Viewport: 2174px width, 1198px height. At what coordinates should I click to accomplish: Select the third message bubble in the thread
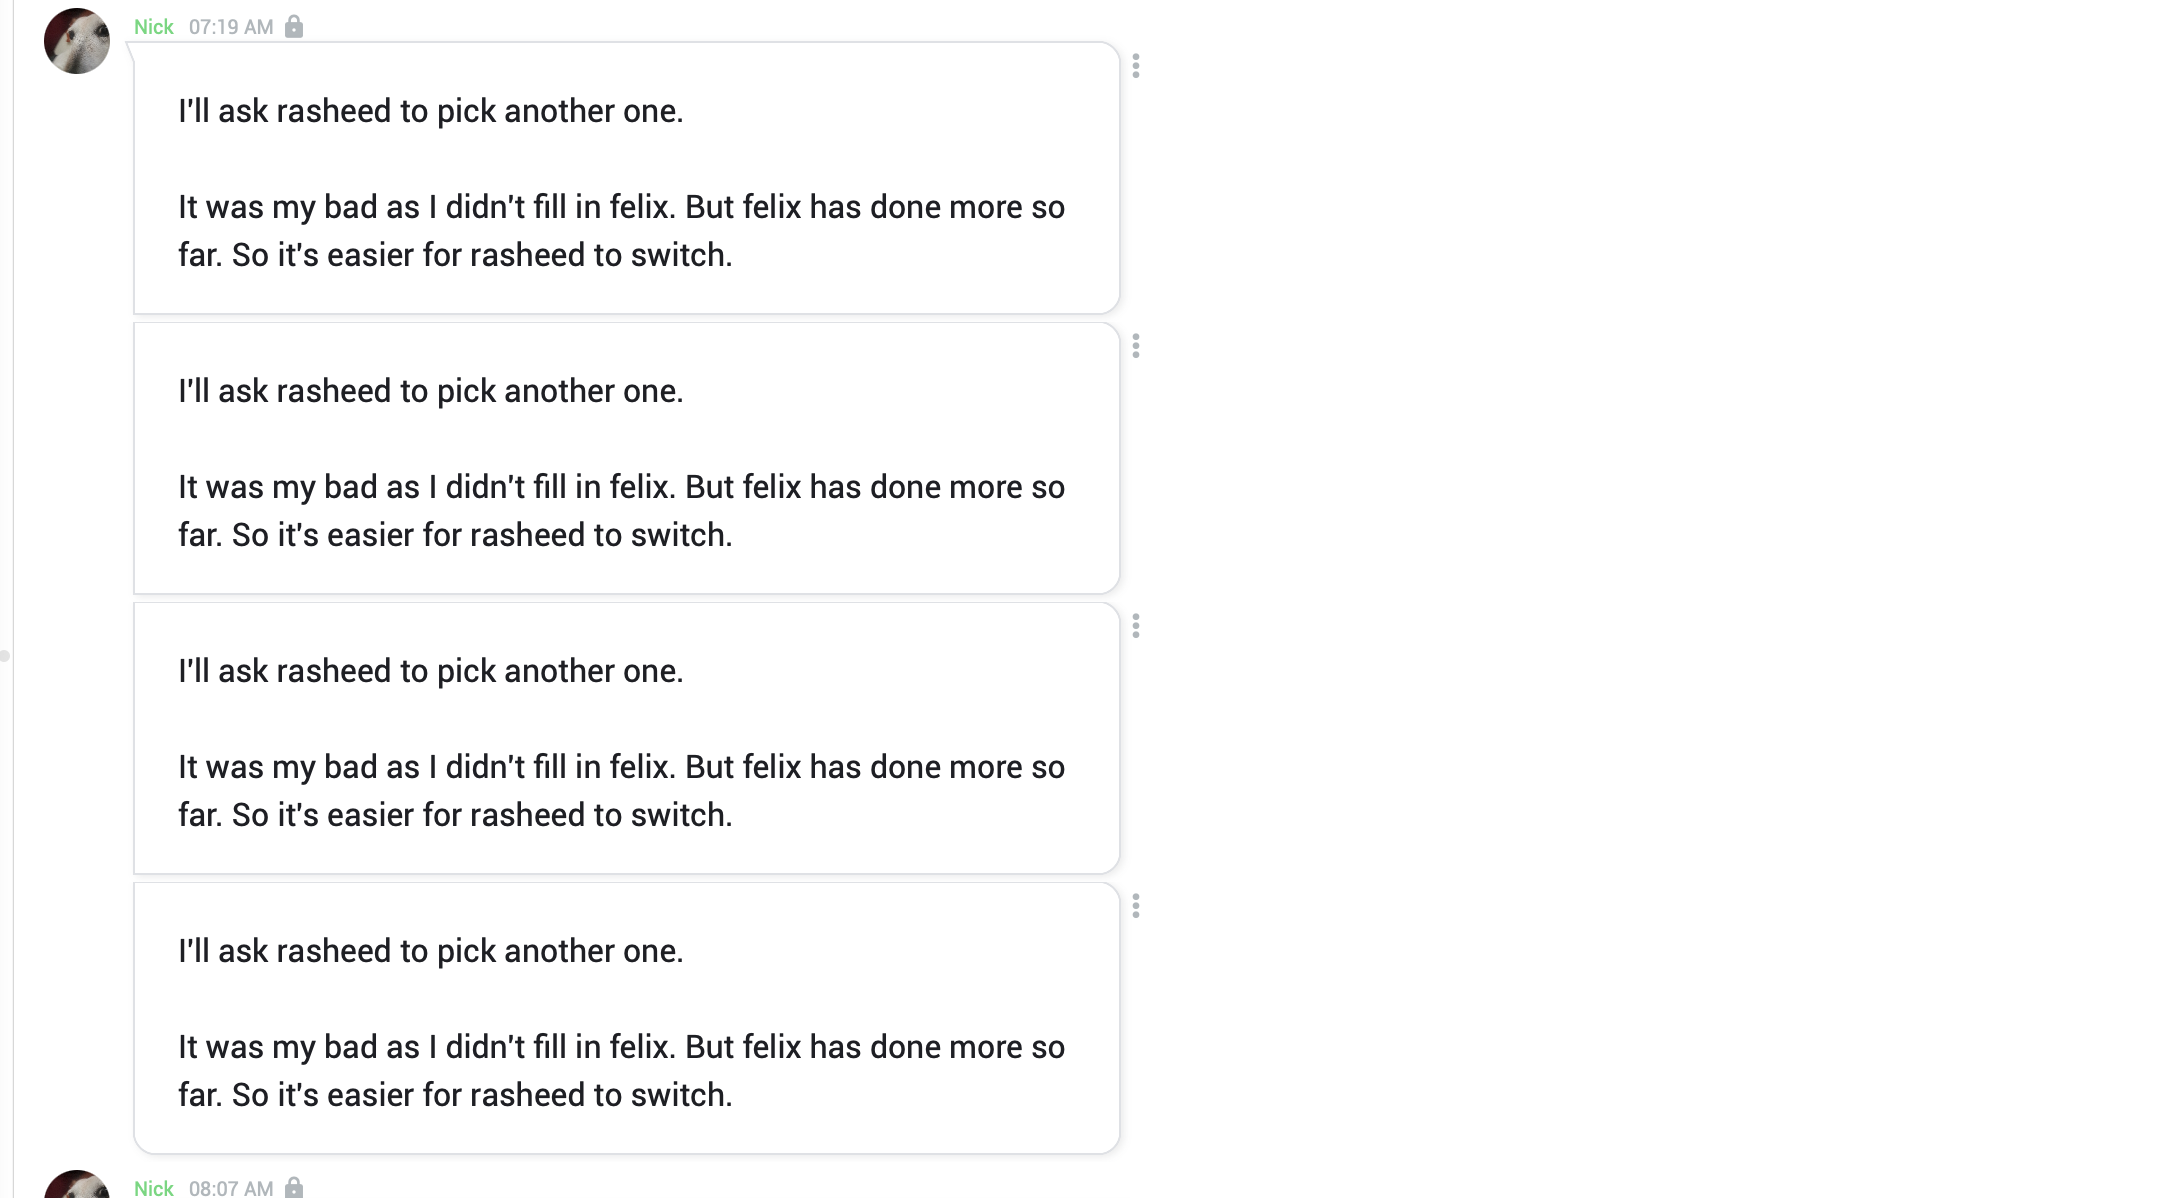pyautogui.click(x=627, y=740)
